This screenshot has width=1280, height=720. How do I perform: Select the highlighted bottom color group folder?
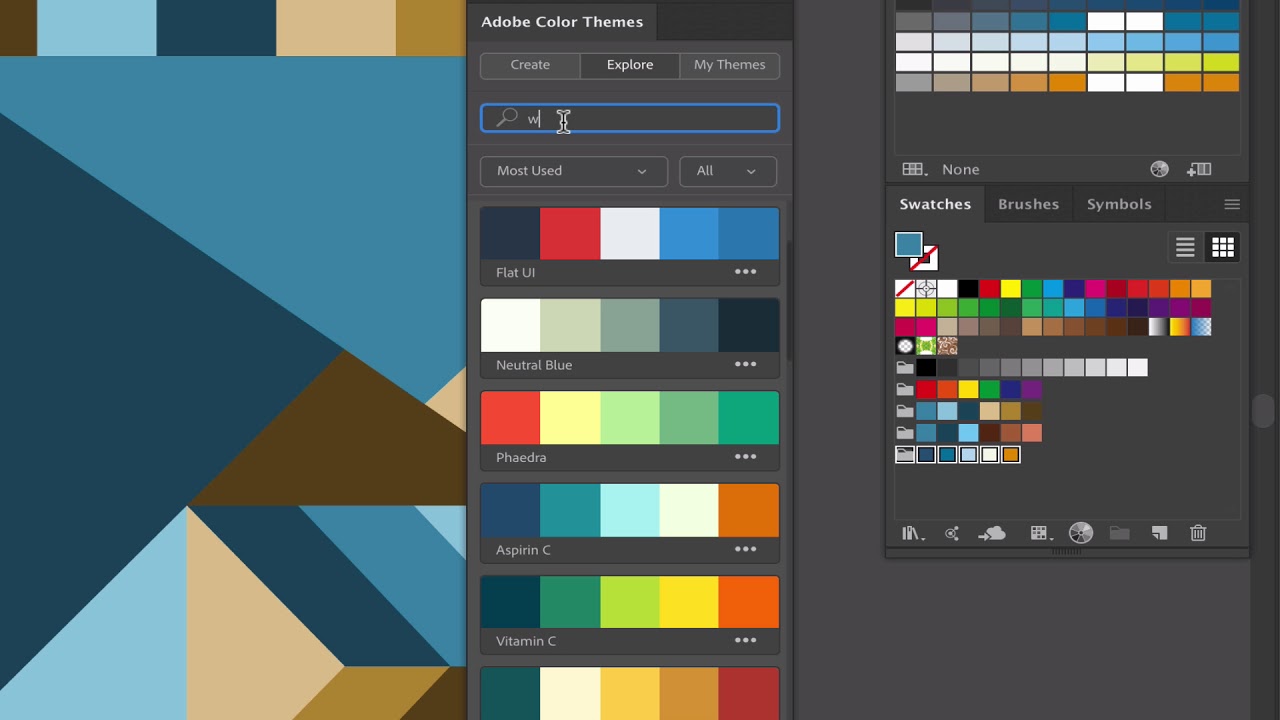pyautogui.click(x=905, y=455)
